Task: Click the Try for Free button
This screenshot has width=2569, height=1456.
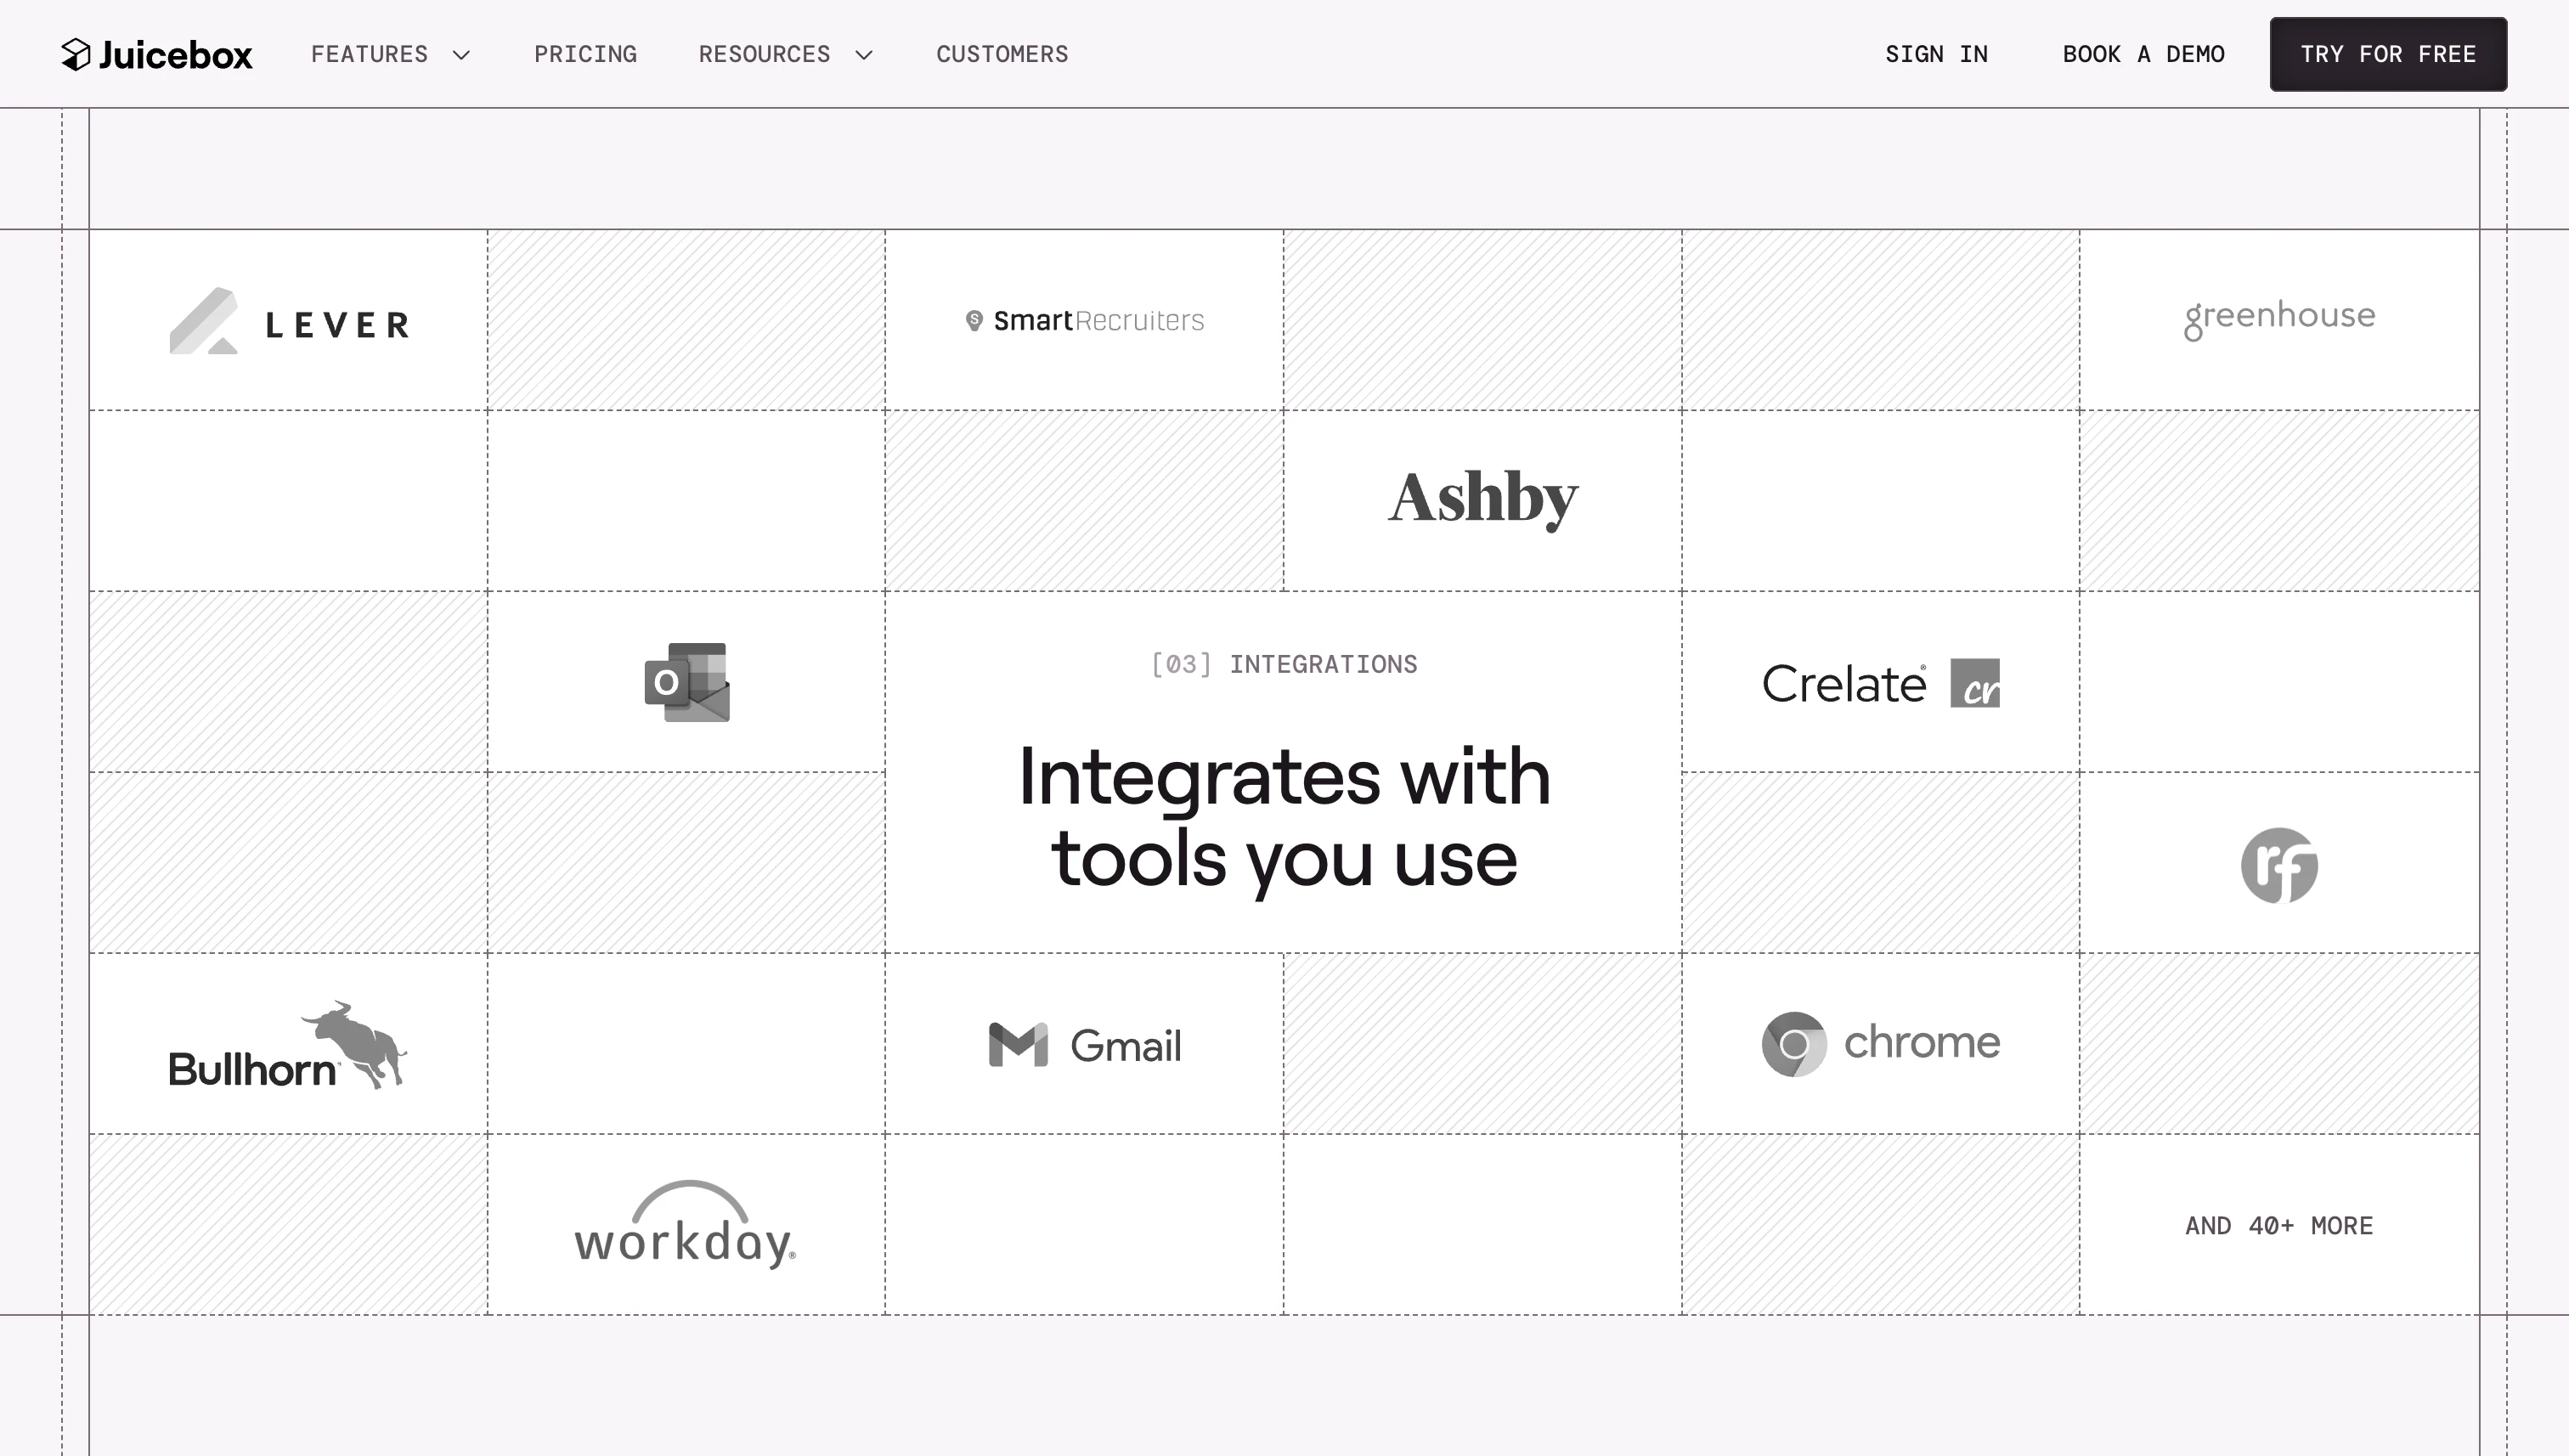Action: point(2388,54)
